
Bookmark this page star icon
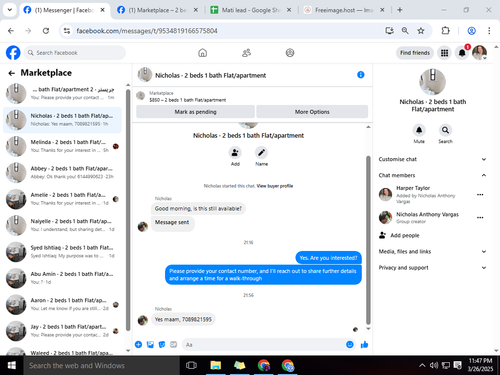(x=421, y=31)
